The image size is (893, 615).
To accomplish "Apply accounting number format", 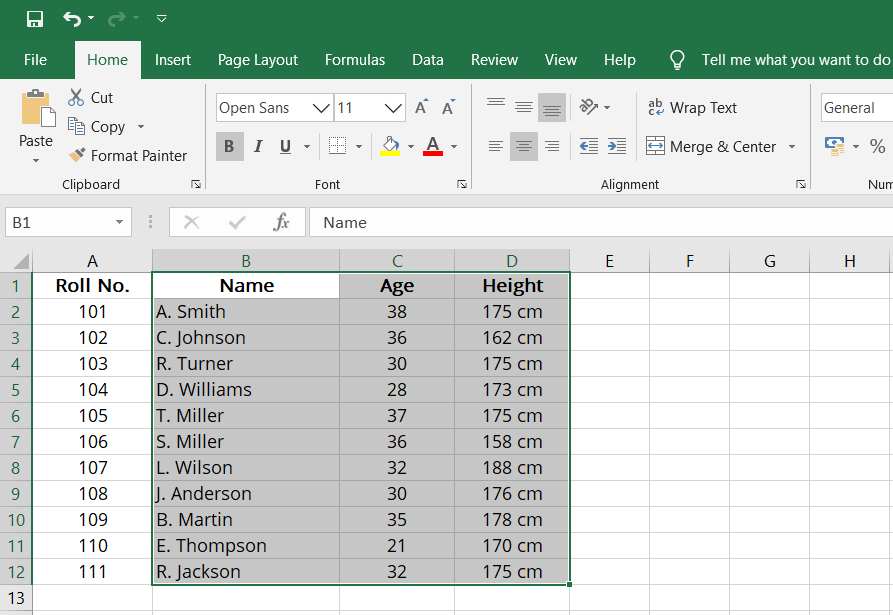I will (x=835, y=146).
